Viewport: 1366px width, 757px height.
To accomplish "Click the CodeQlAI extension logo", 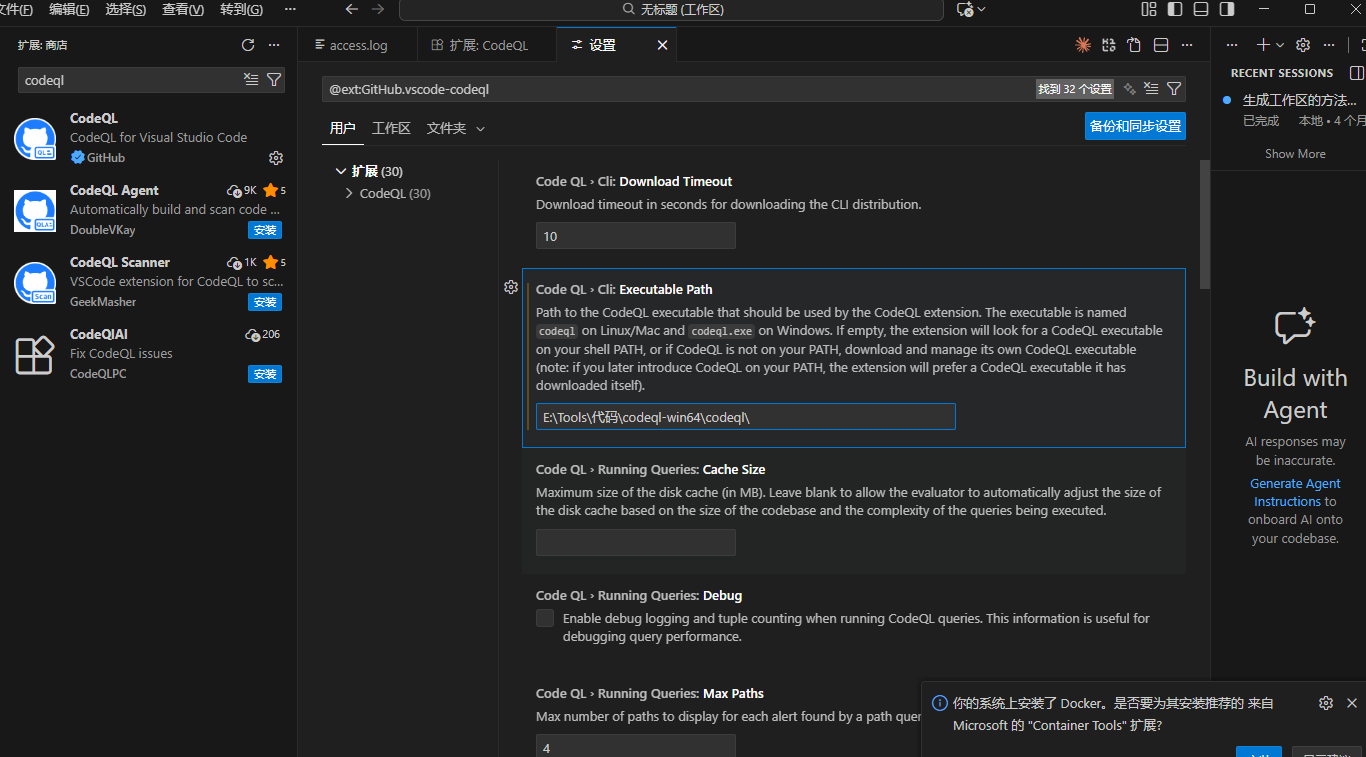I will coord(35,355).
